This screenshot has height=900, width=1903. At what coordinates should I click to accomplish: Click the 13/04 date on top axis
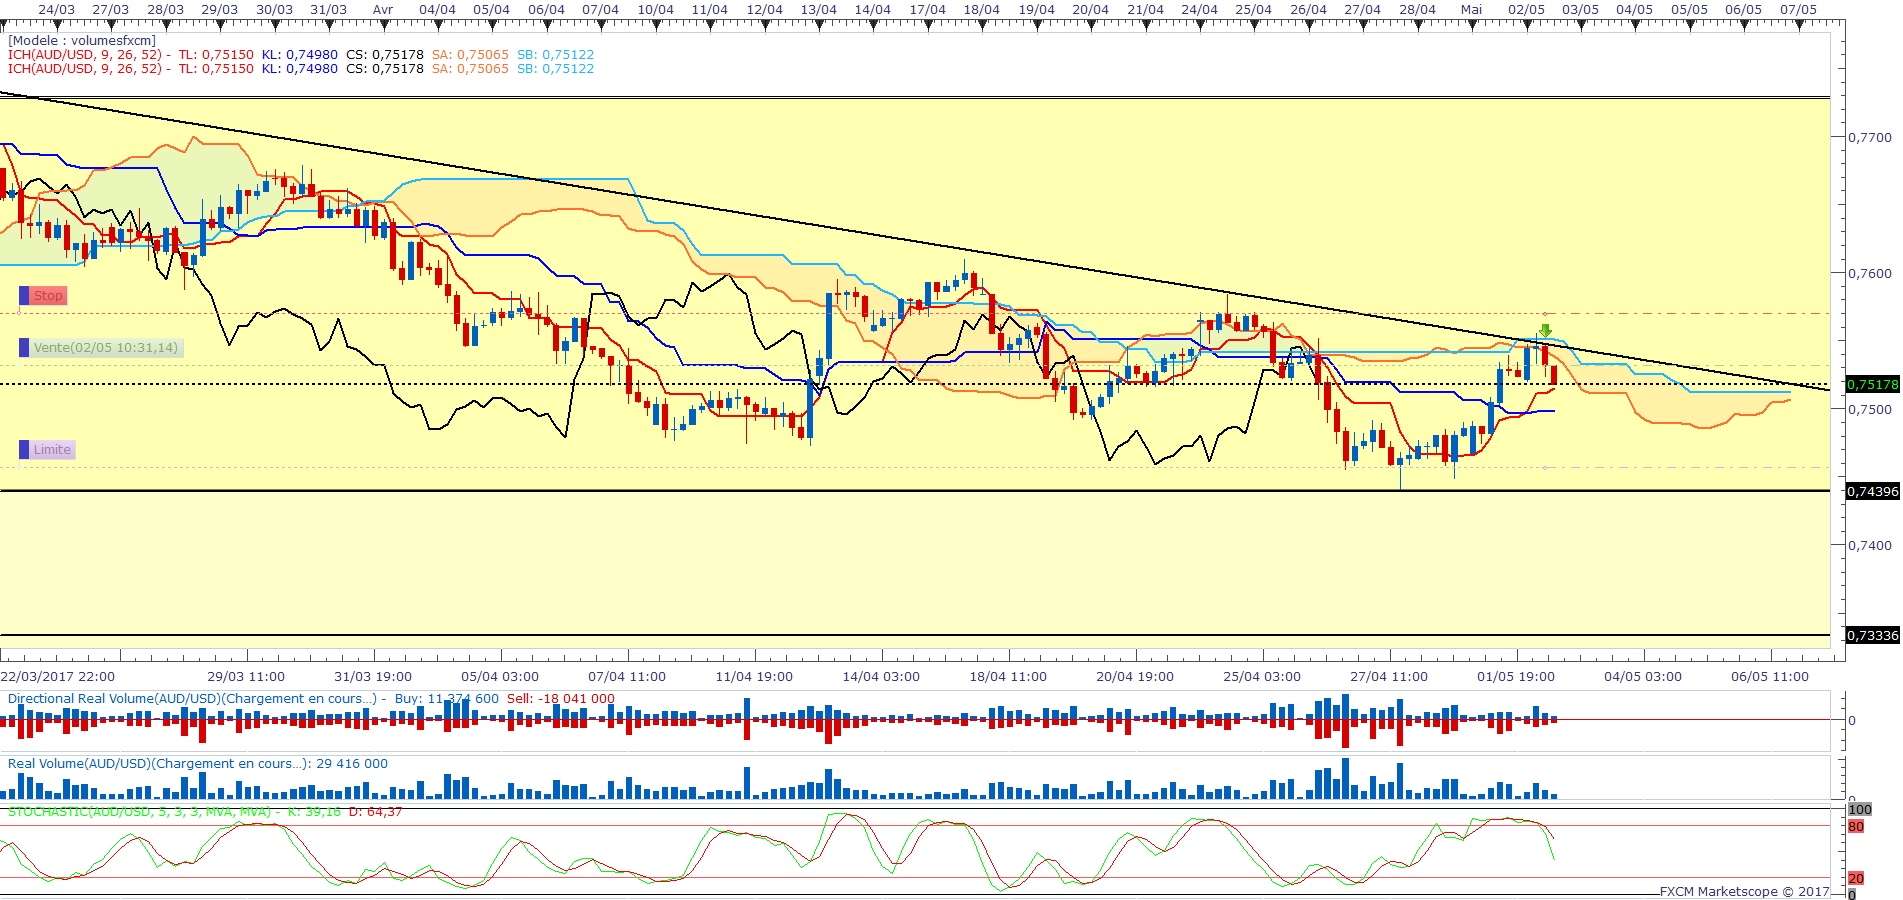pos(818,9)
